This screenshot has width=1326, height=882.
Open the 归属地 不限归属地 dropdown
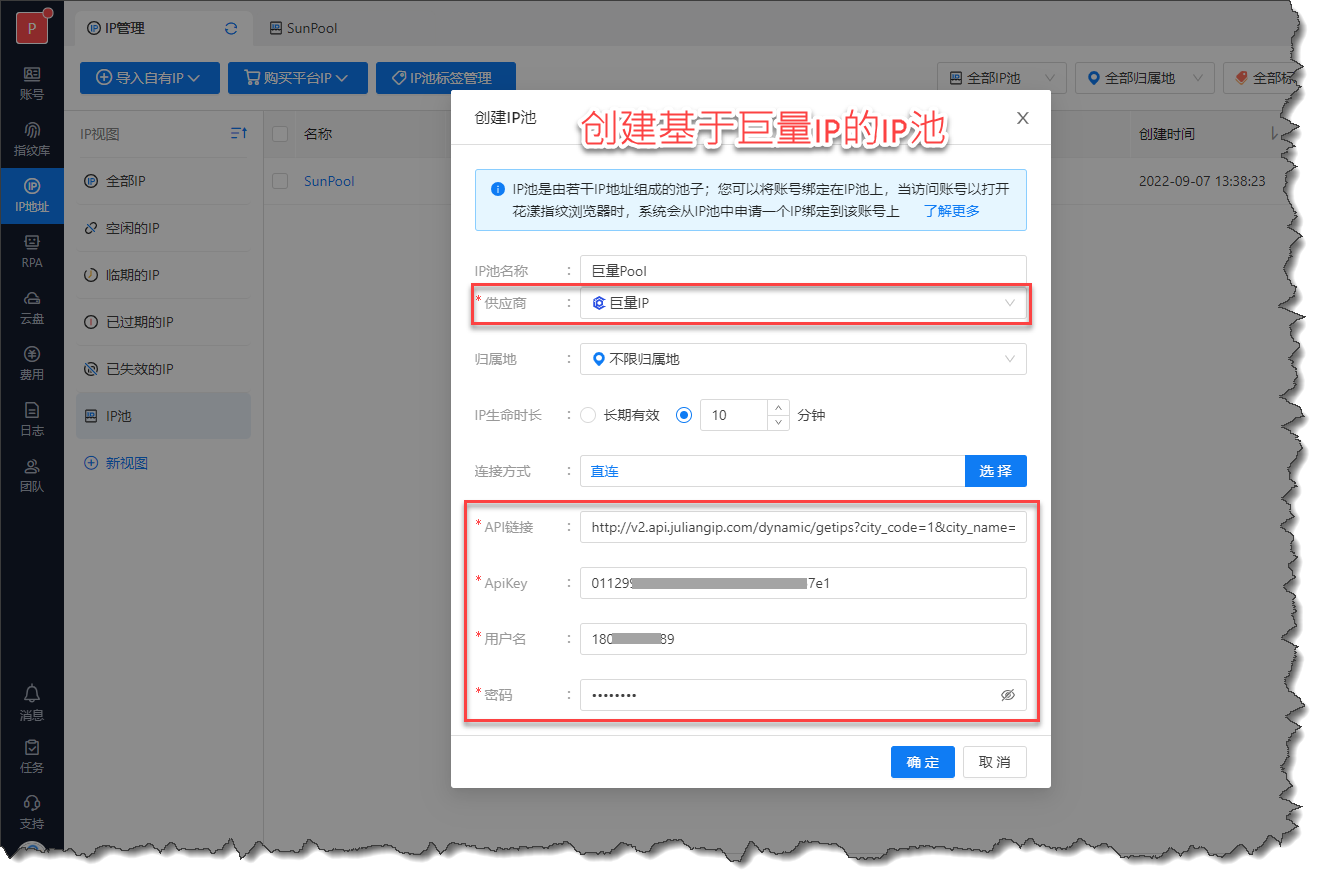coord(803,359)
